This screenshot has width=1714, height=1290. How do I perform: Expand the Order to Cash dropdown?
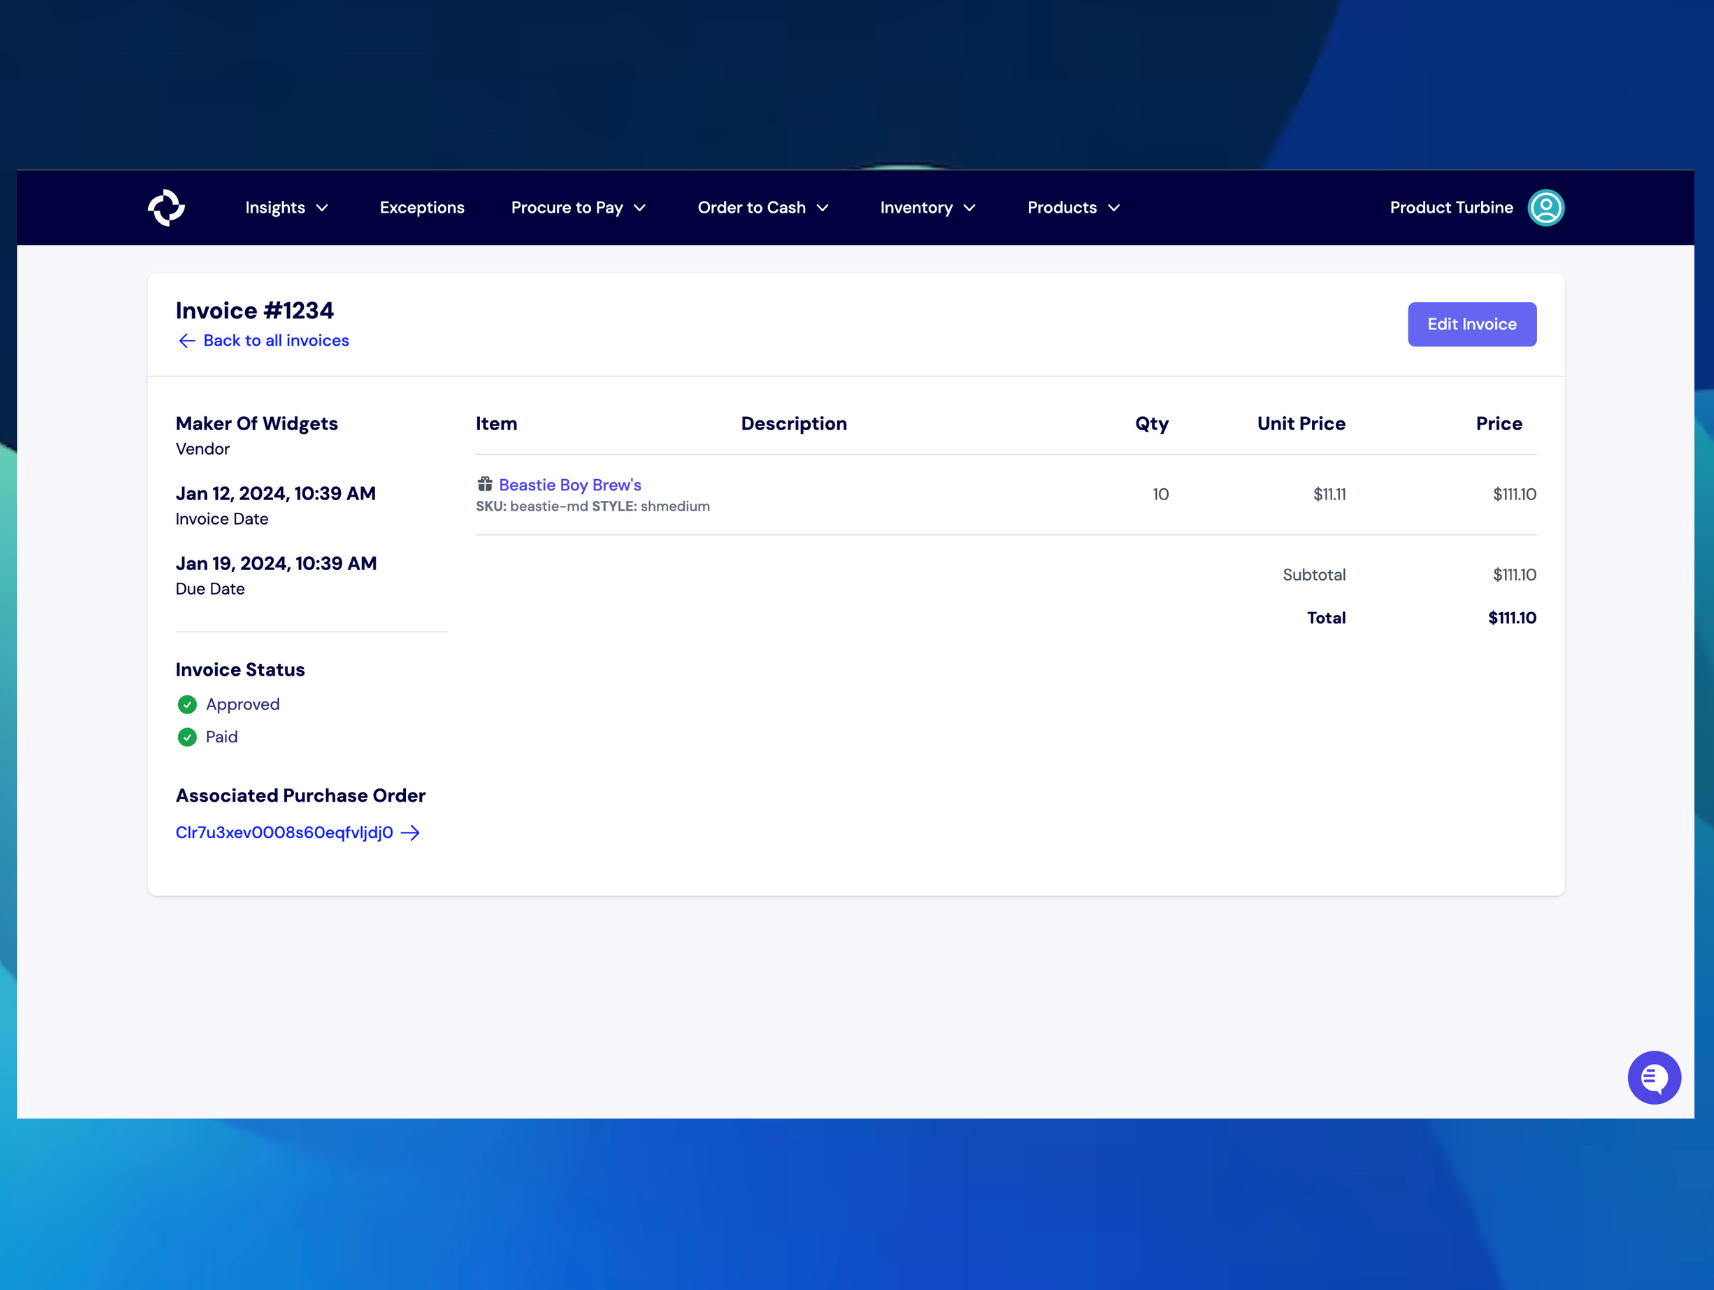pyautogui.click(x=762, y=207)
